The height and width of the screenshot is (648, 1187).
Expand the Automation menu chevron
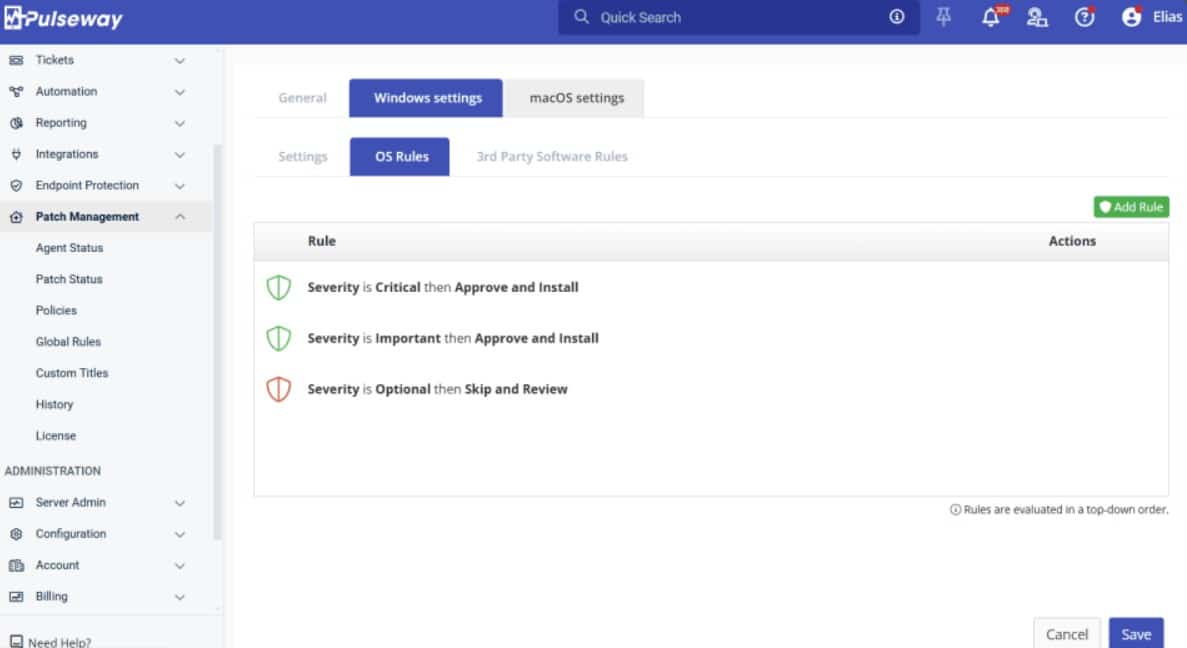[179, 92]
